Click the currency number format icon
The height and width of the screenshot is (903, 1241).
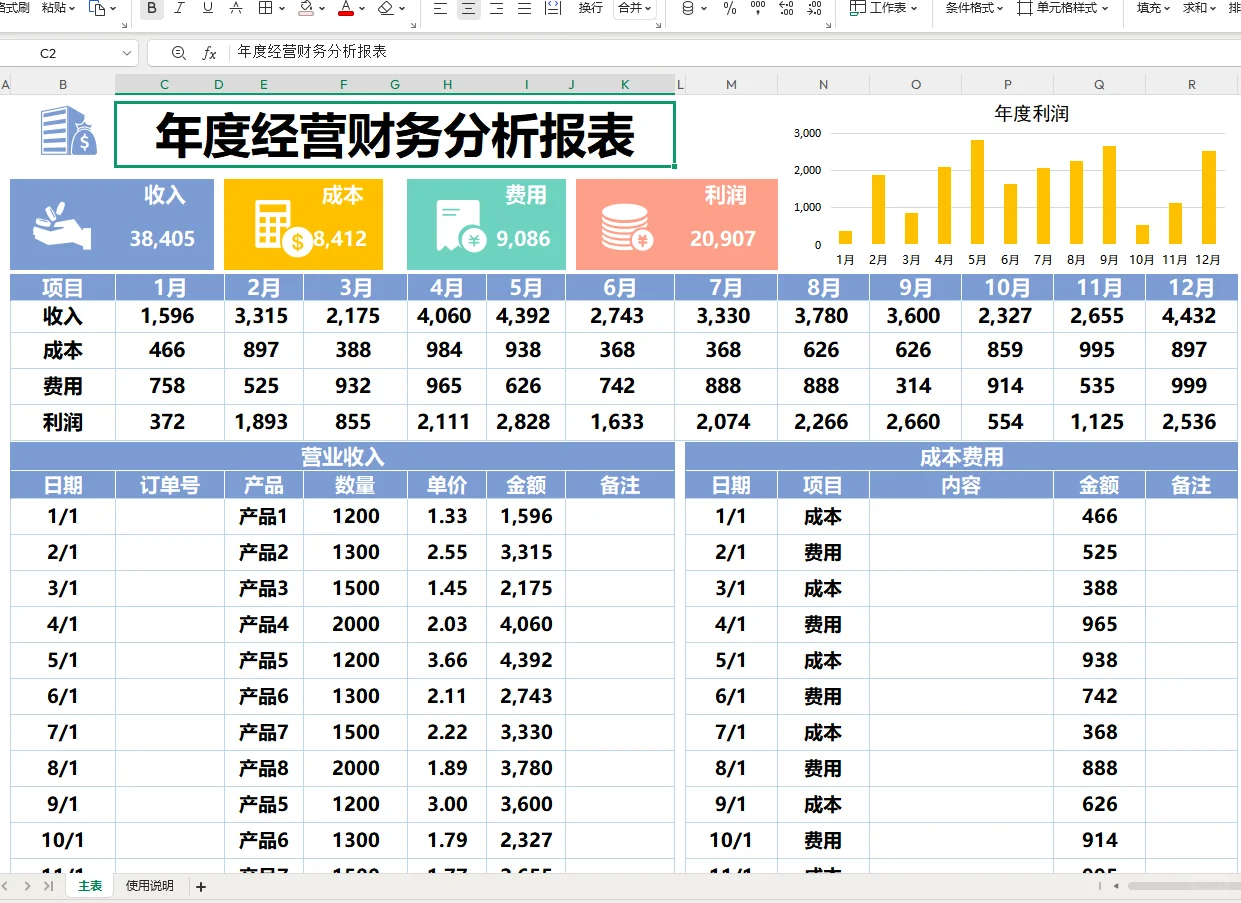[x=688, y=8]
